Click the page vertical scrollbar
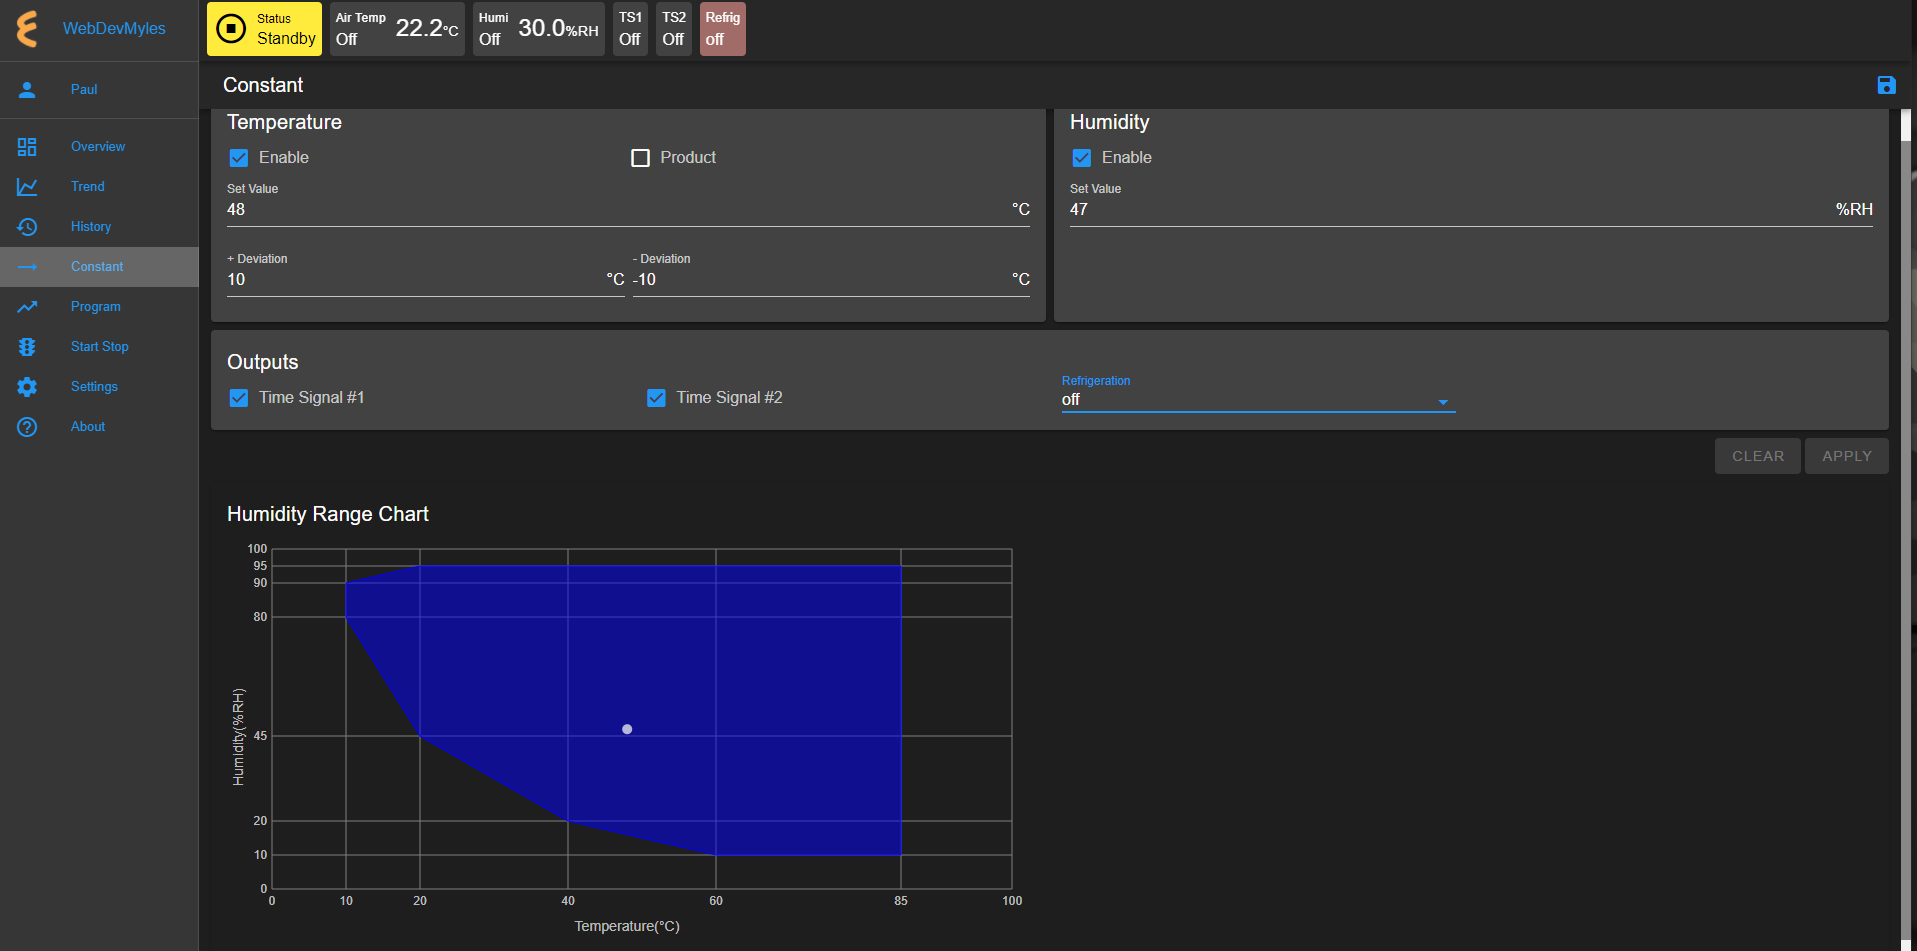Viewport: 1917px width, 951px height. (x=1906, y=530)
